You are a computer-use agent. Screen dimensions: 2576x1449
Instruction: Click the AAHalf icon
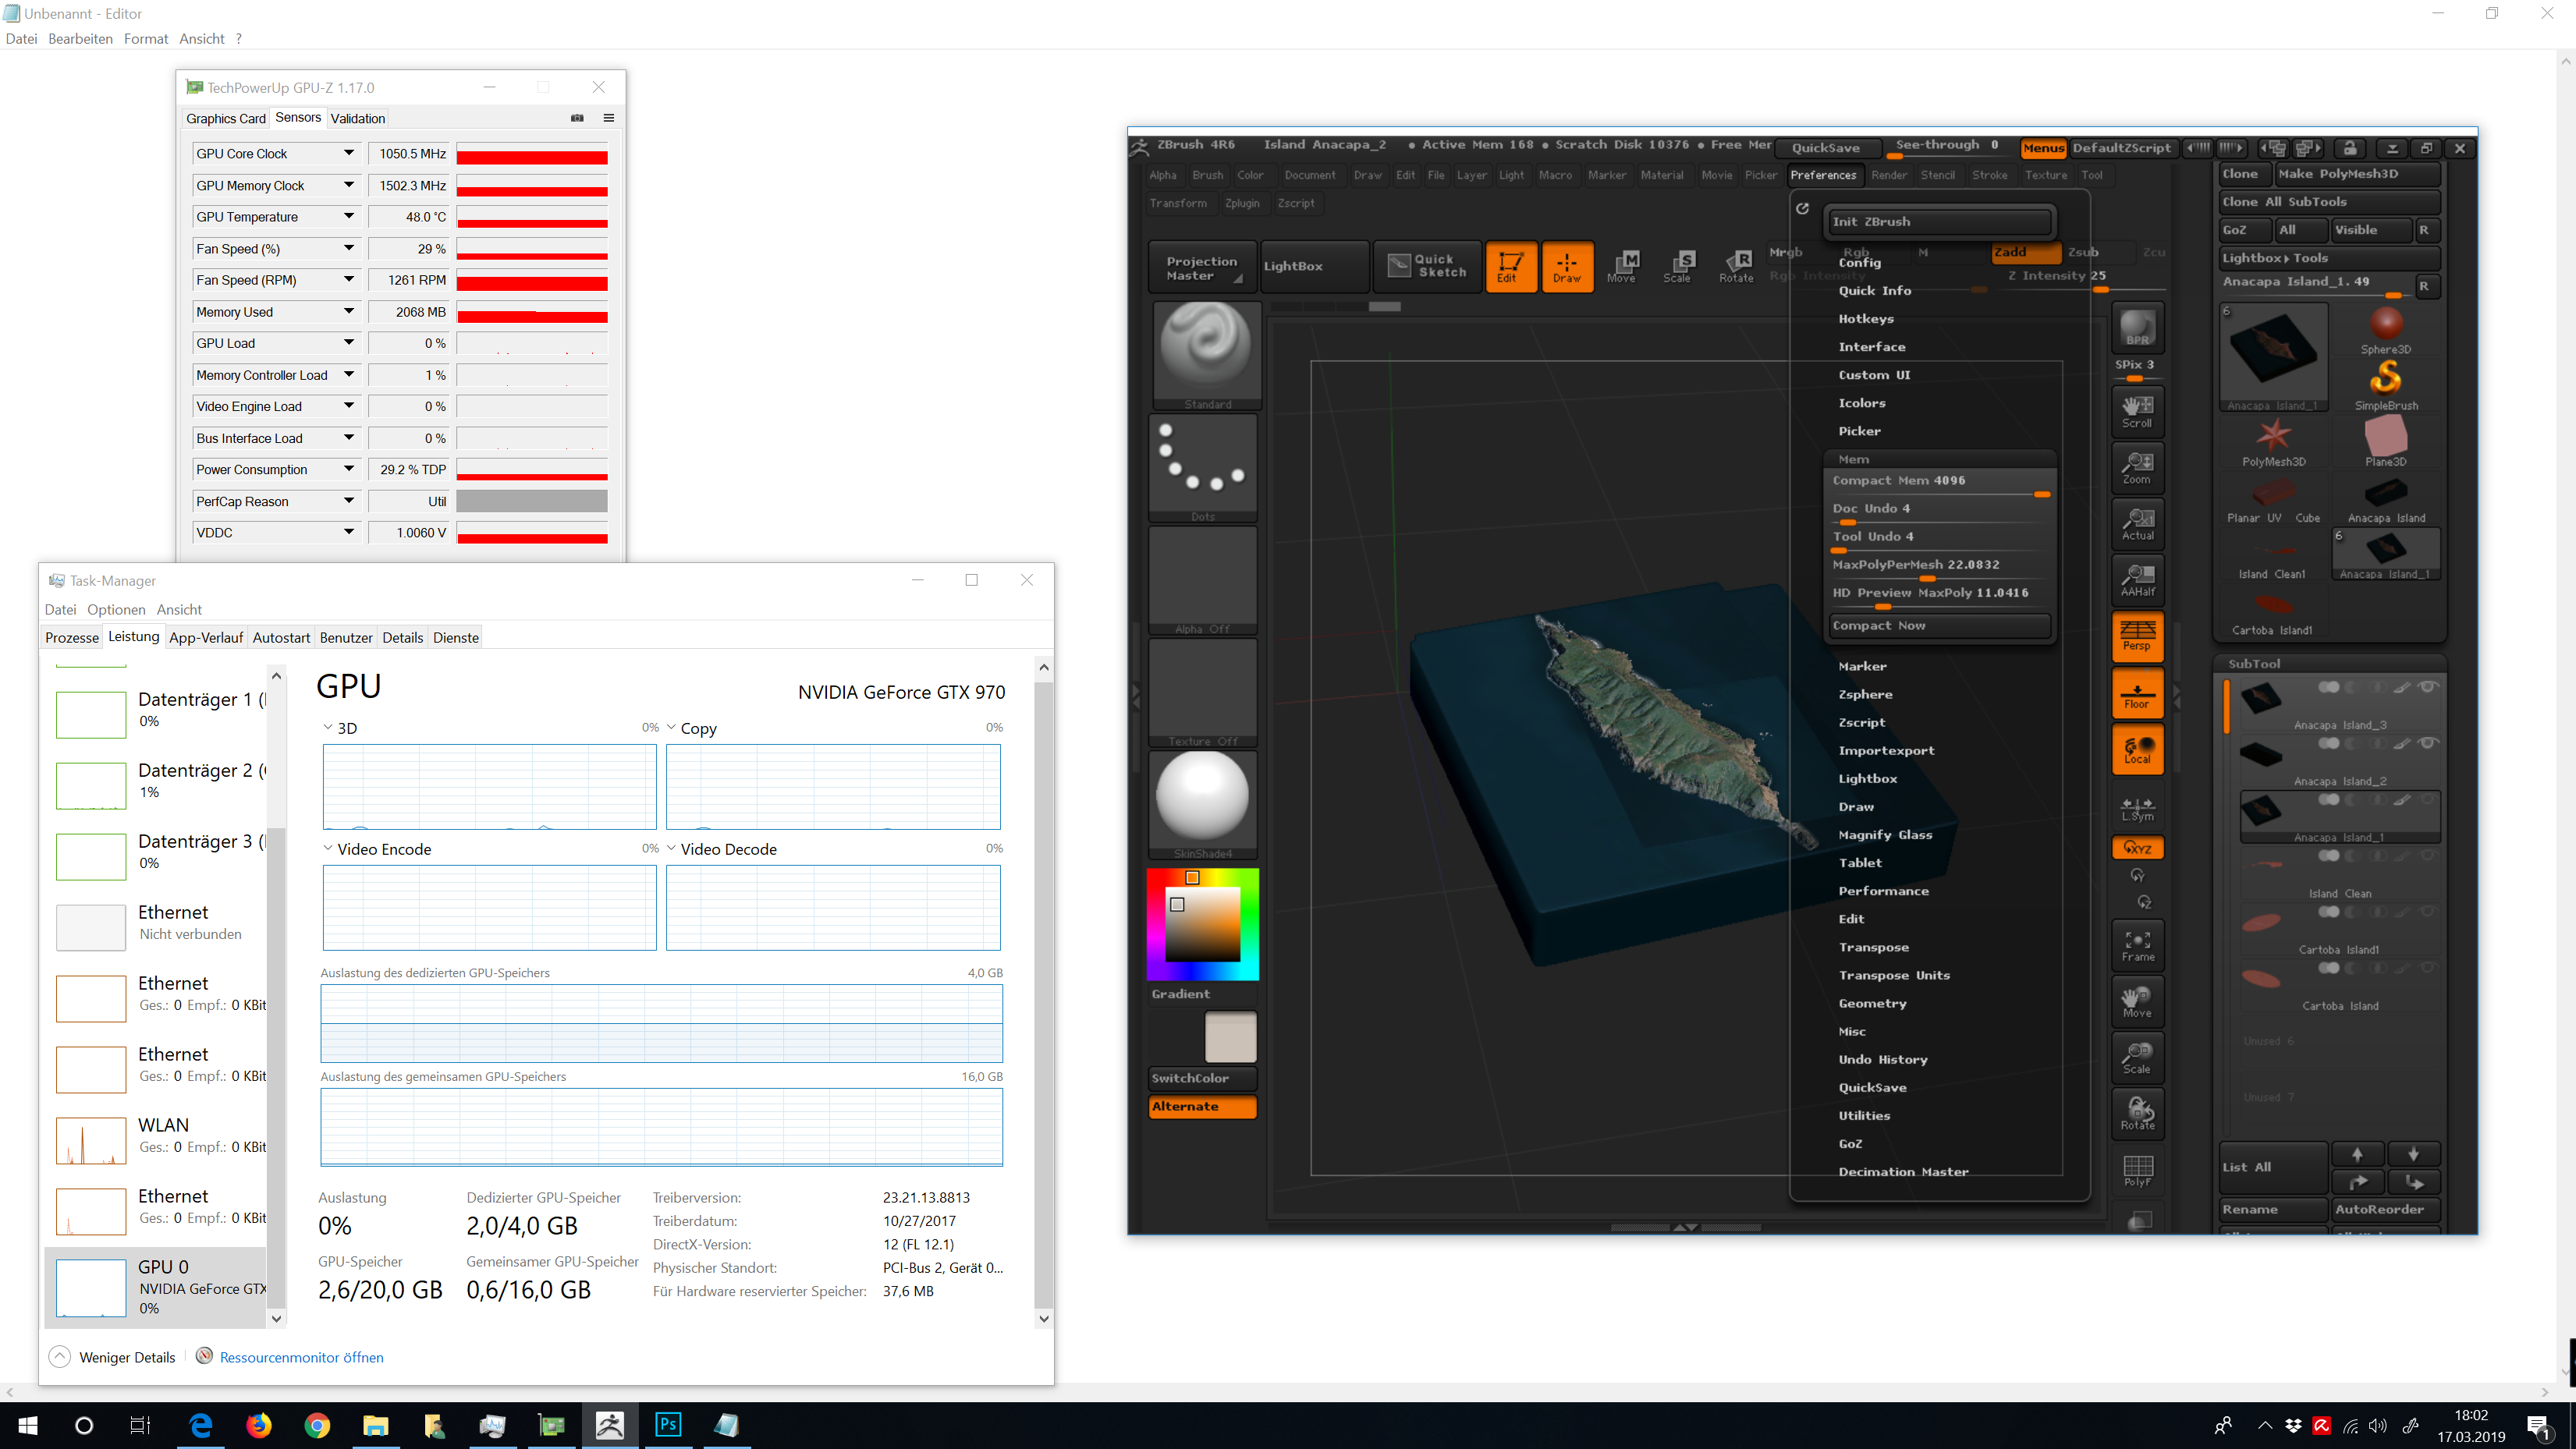(2138, 579)
